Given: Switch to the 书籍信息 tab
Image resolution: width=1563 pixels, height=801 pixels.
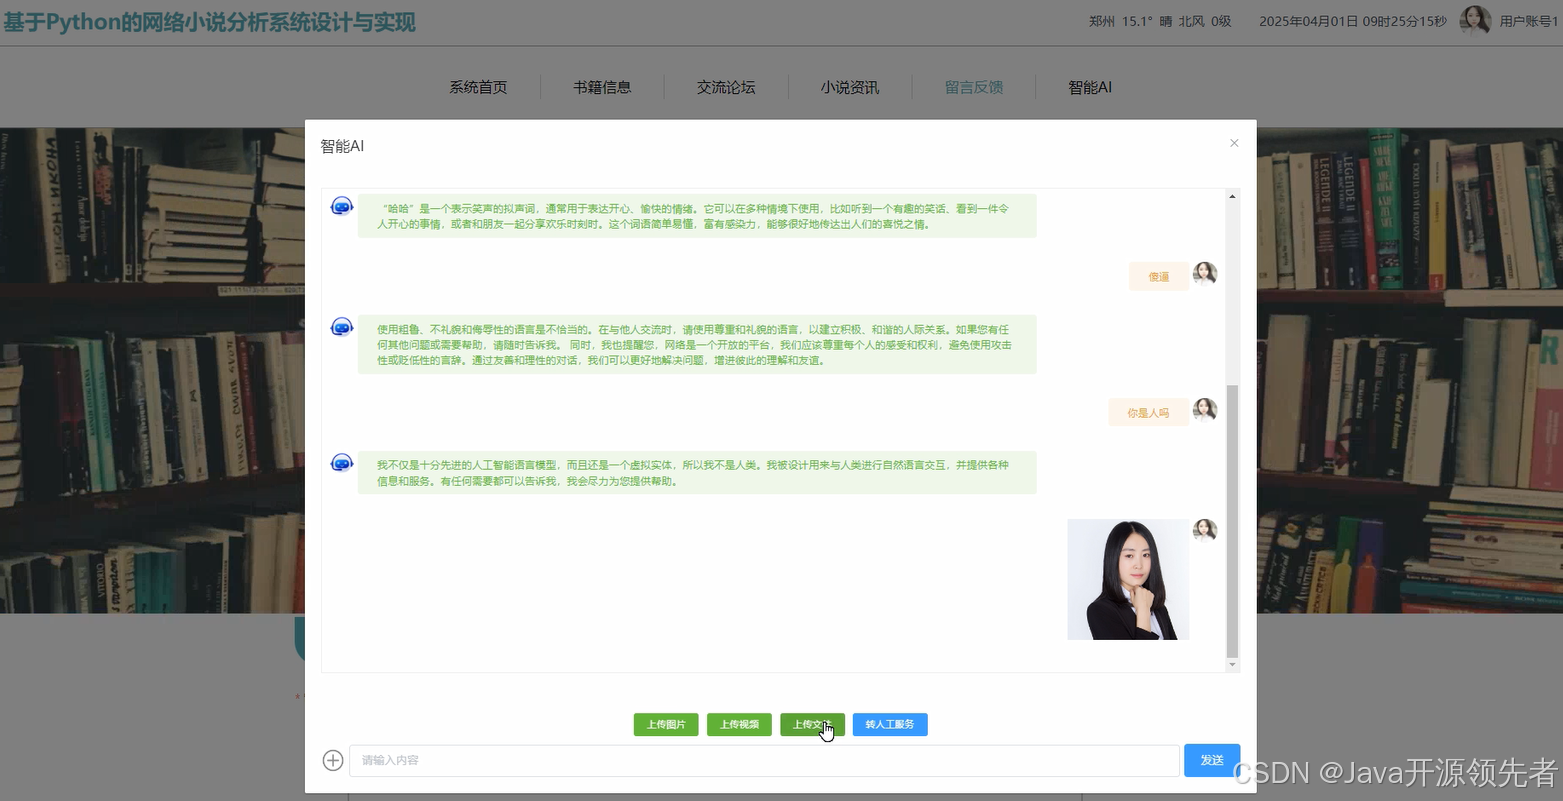Looking at the screenshot, I should [602, 87].
